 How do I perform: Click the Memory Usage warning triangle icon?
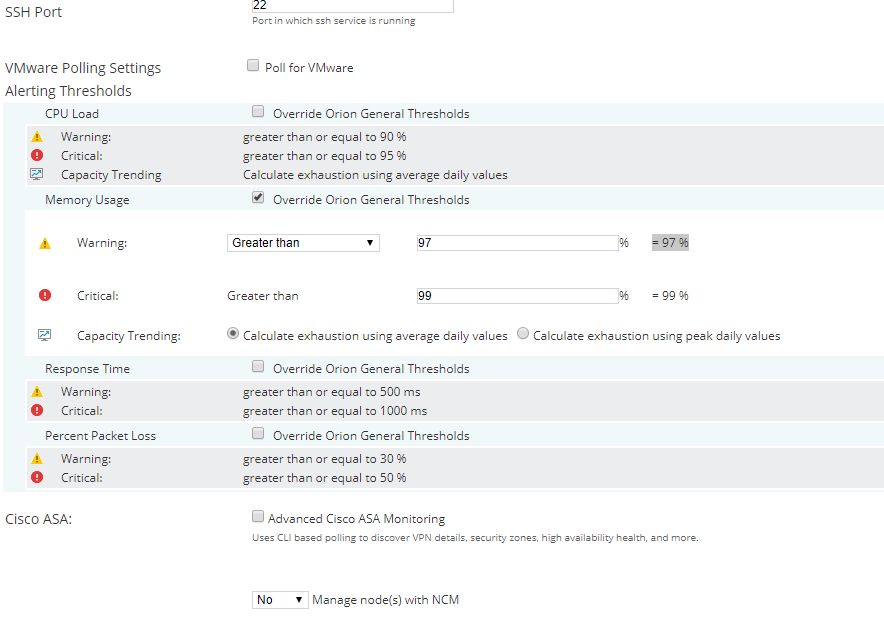pos(45,243)
